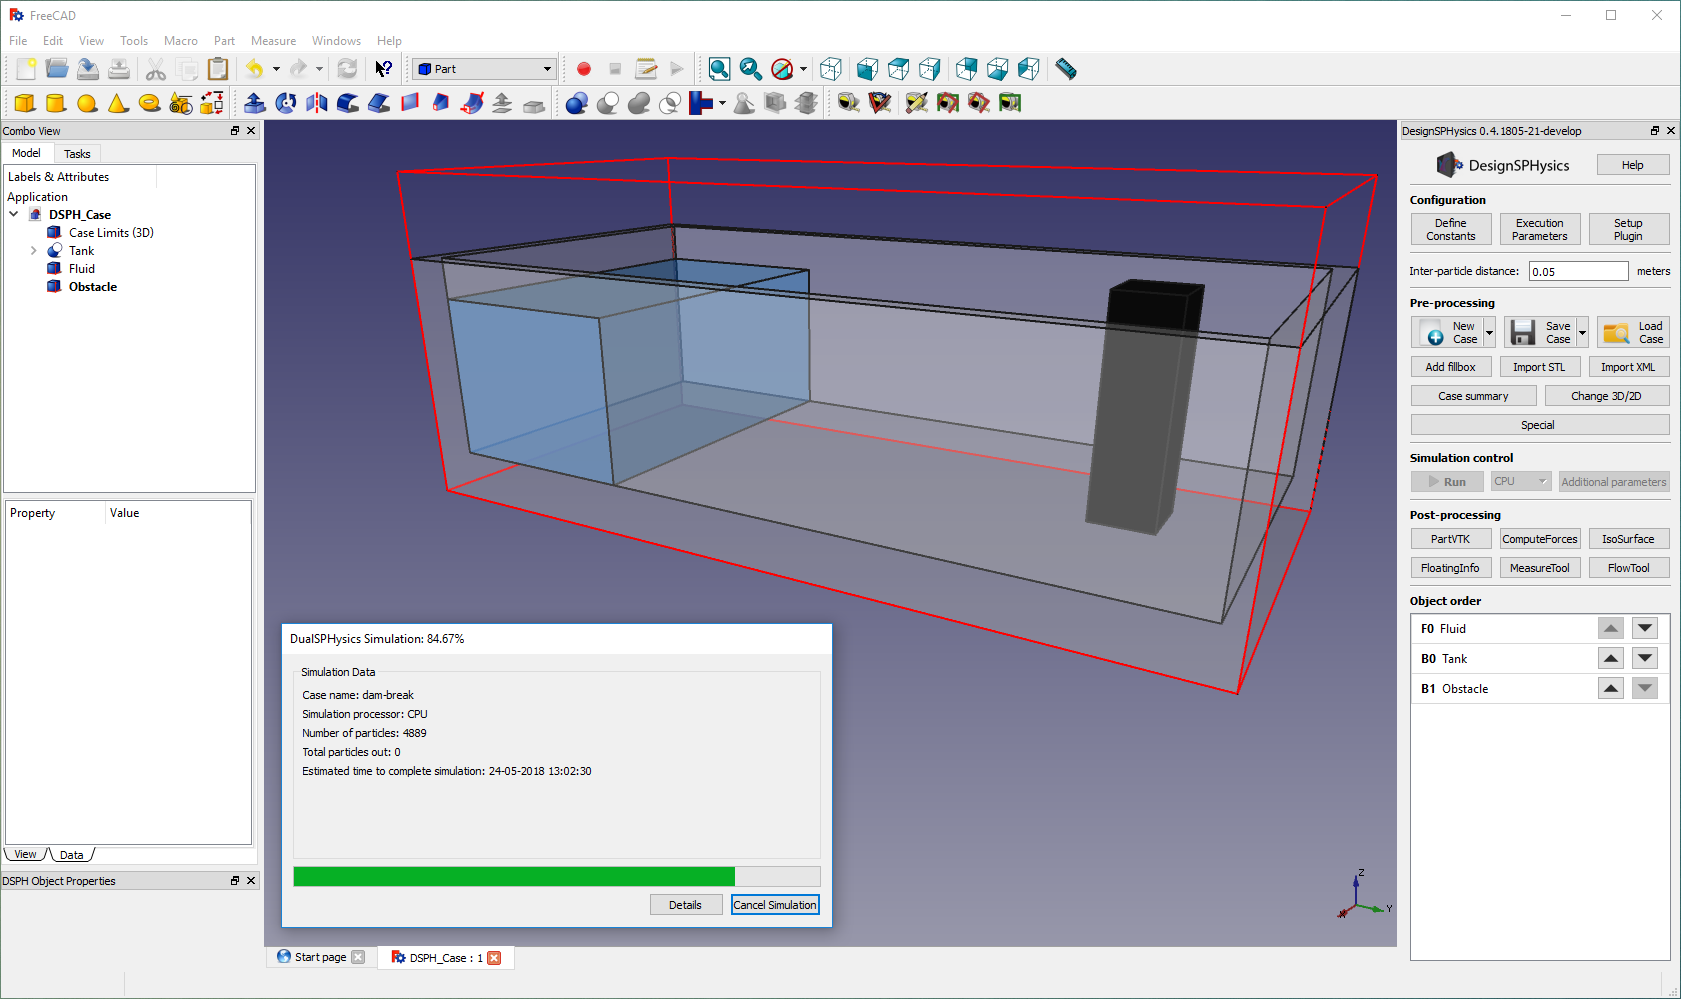Move Fluid down in object order

pyautogui.click(x=1645, y=628)
